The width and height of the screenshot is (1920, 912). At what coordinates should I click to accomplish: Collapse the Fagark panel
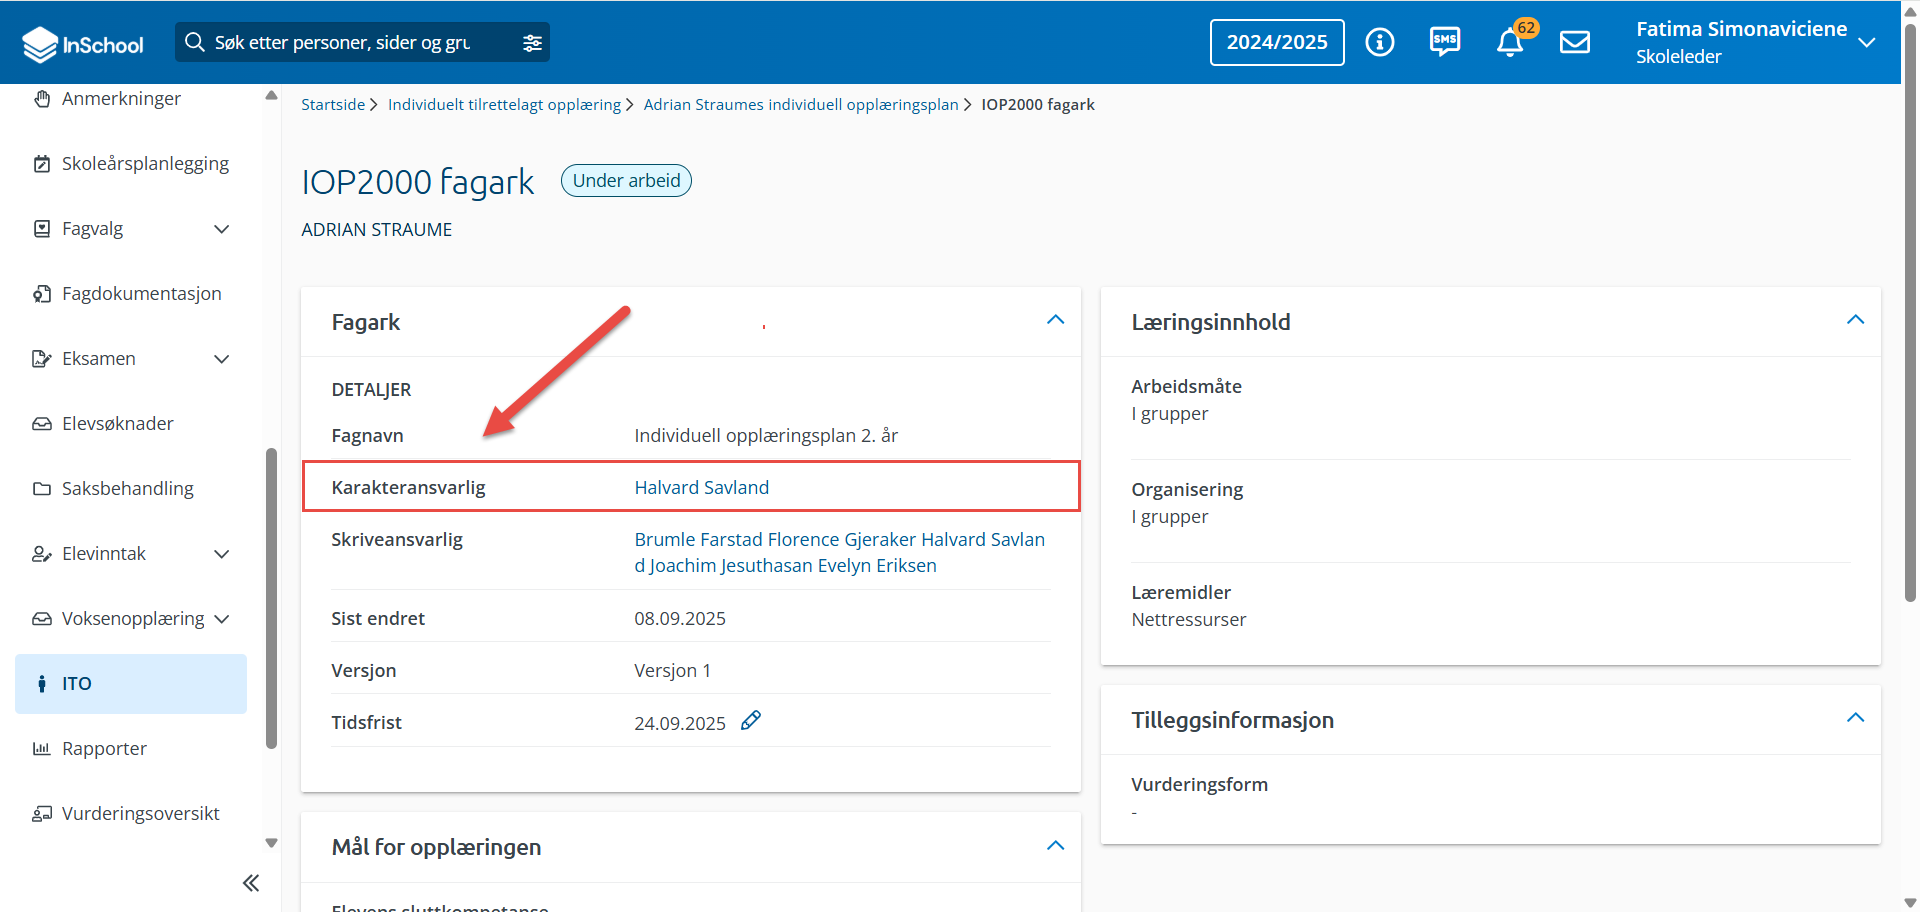[x=1055, y=320]
